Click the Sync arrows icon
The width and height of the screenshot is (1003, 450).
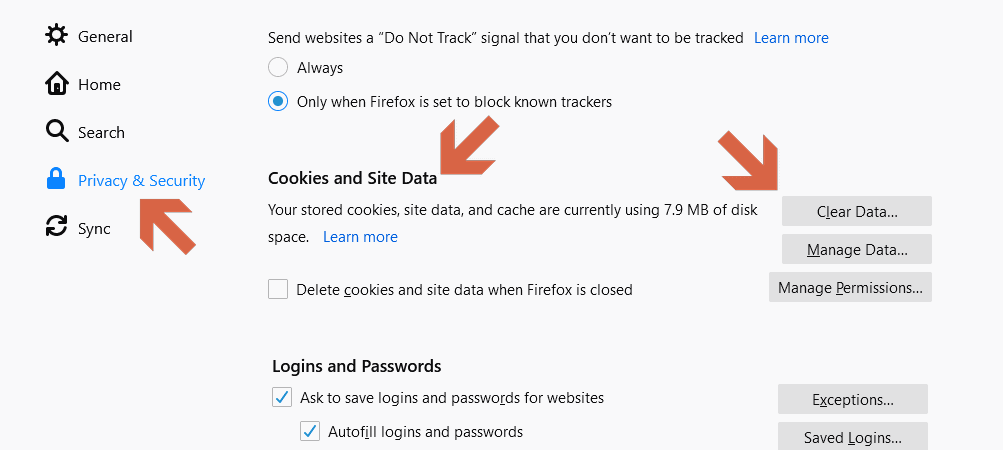click(57, 228)
